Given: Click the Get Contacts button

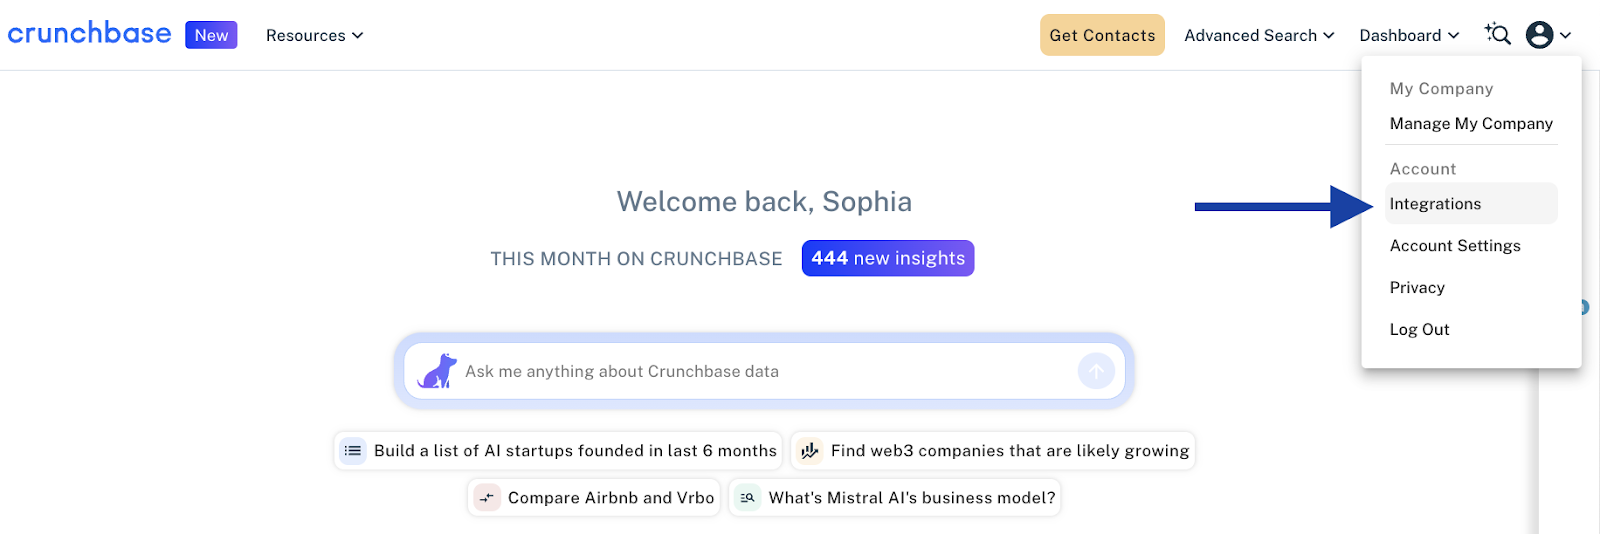Looking at the screenshot, I should (1102, 35).
